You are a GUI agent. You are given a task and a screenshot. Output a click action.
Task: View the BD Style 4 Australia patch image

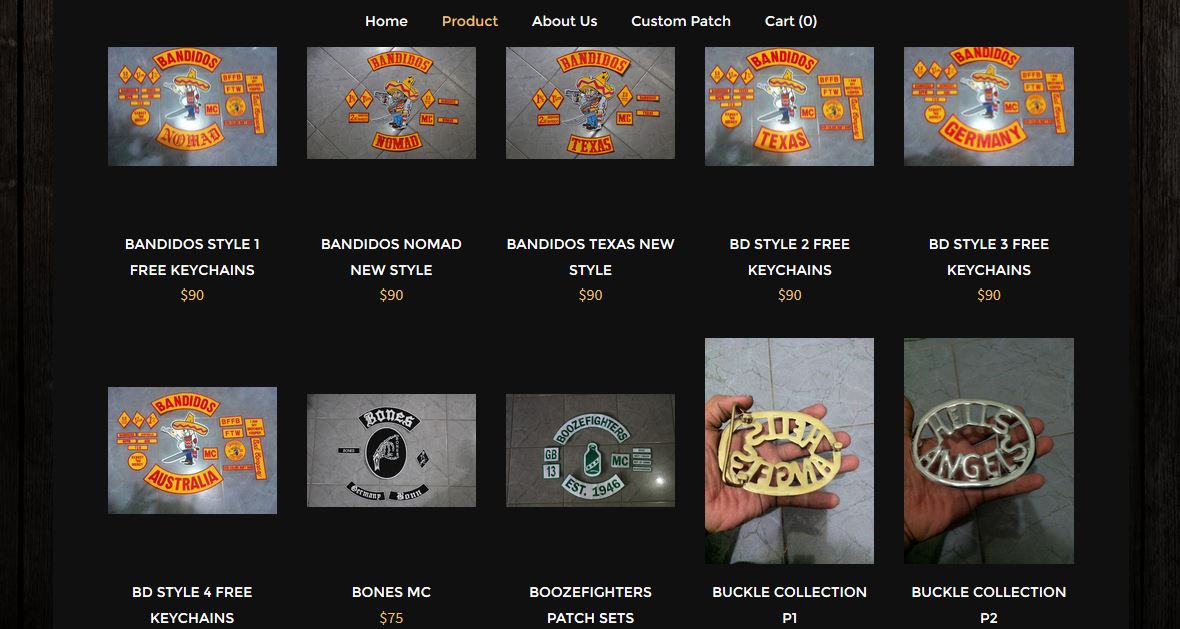(x=192, y=451)
